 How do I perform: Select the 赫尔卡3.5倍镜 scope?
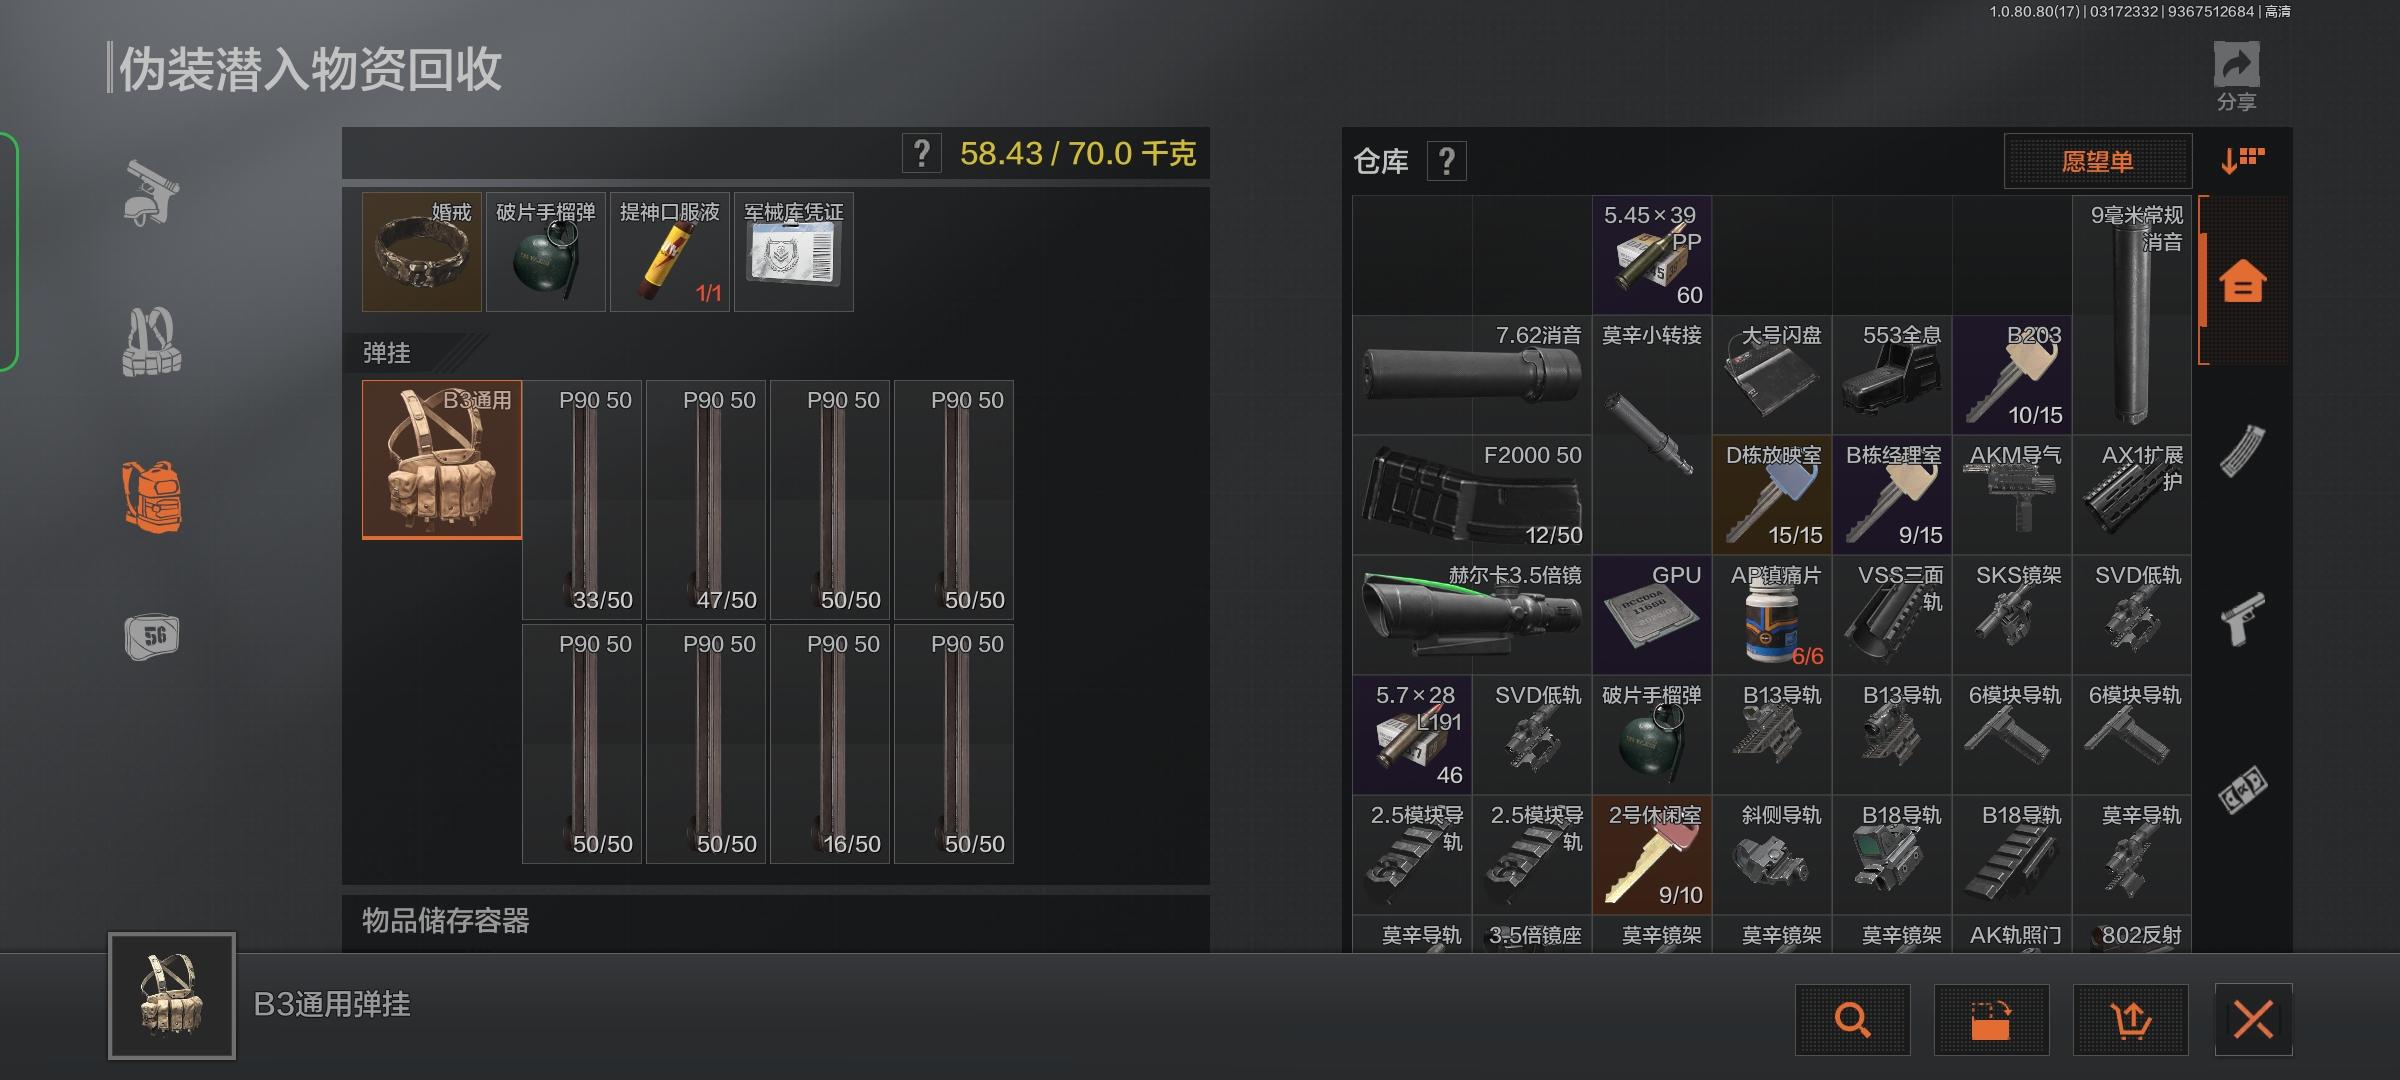(x=1472, y=616)
